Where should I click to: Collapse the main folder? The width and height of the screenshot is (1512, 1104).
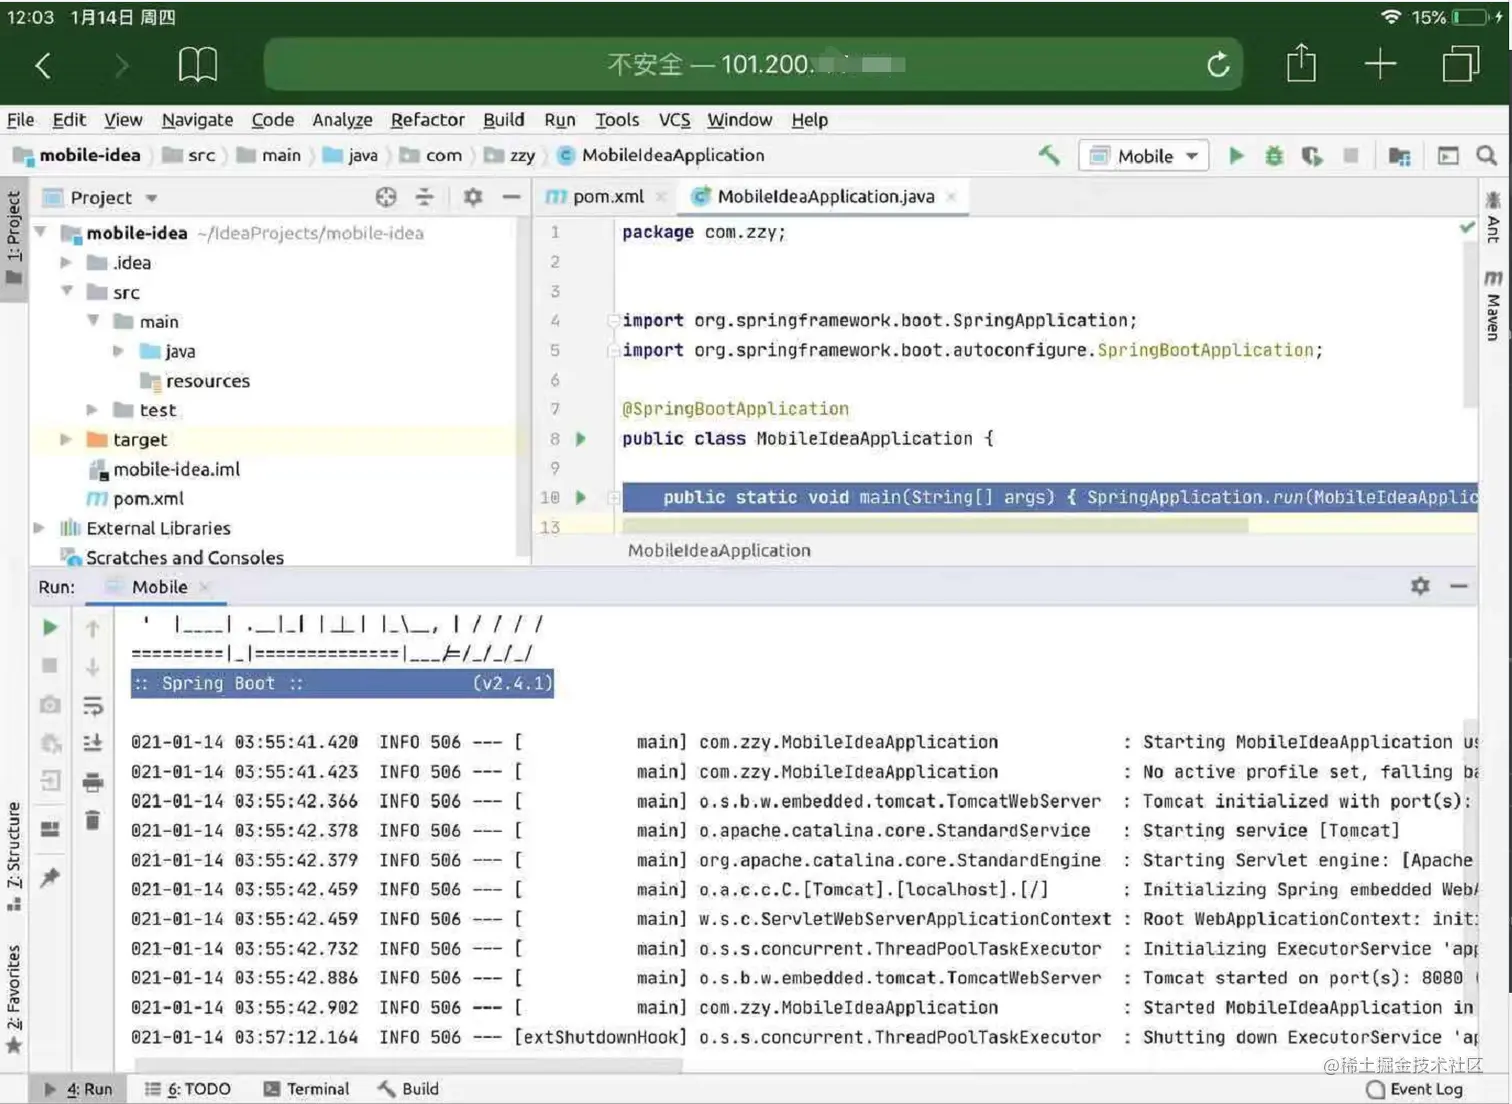93,321
